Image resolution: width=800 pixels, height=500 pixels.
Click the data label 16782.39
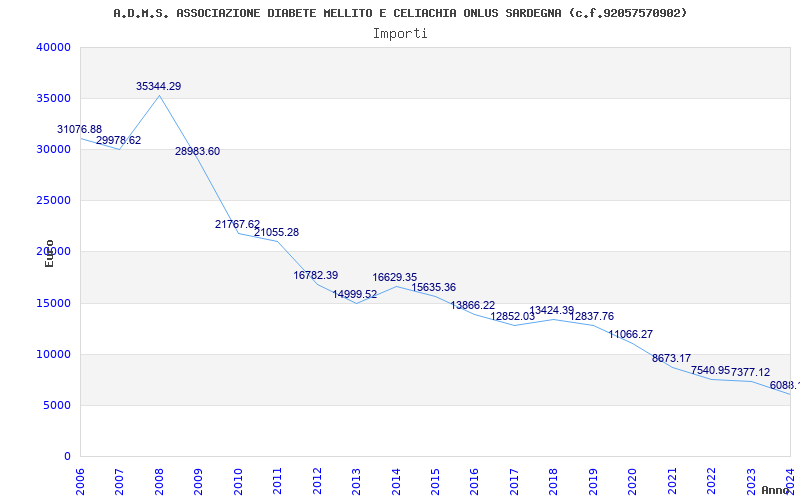pyautogui.click(x=315, y=275)
